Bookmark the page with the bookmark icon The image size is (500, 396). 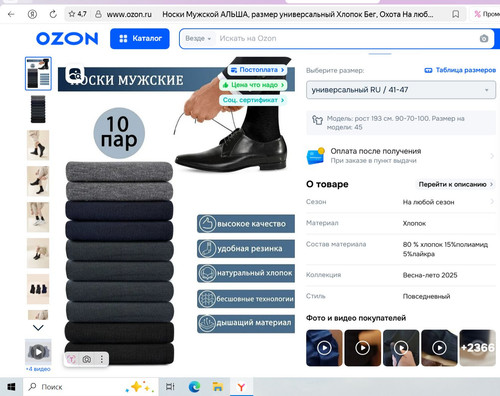click(x=455, y=14)
